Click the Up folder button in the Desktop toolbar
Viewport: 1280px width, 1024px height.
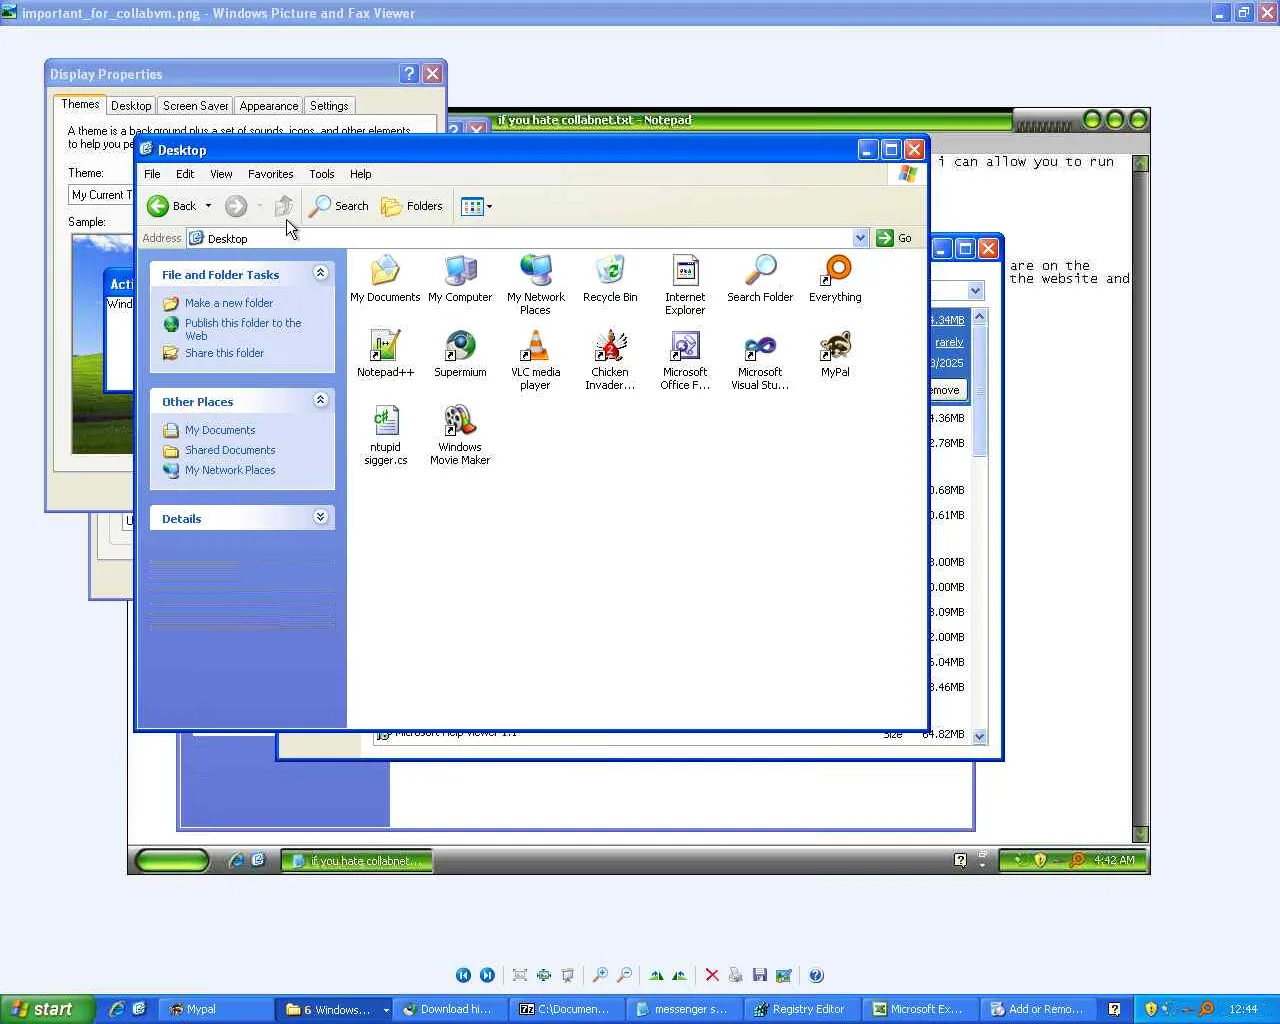click(x=284, y=206)
